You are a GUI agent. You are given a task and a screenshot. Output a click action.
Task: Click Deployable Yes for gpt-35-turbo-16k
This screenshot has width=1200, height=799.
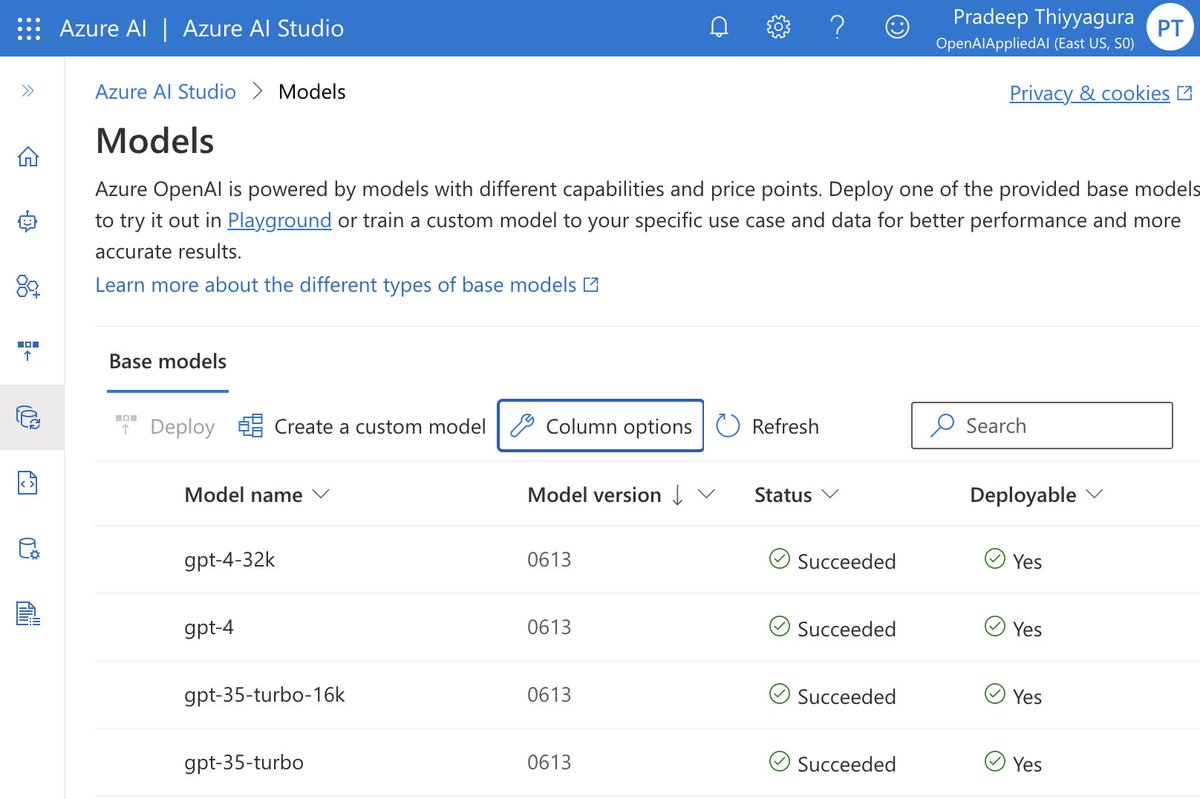(x=1013, y=696)
